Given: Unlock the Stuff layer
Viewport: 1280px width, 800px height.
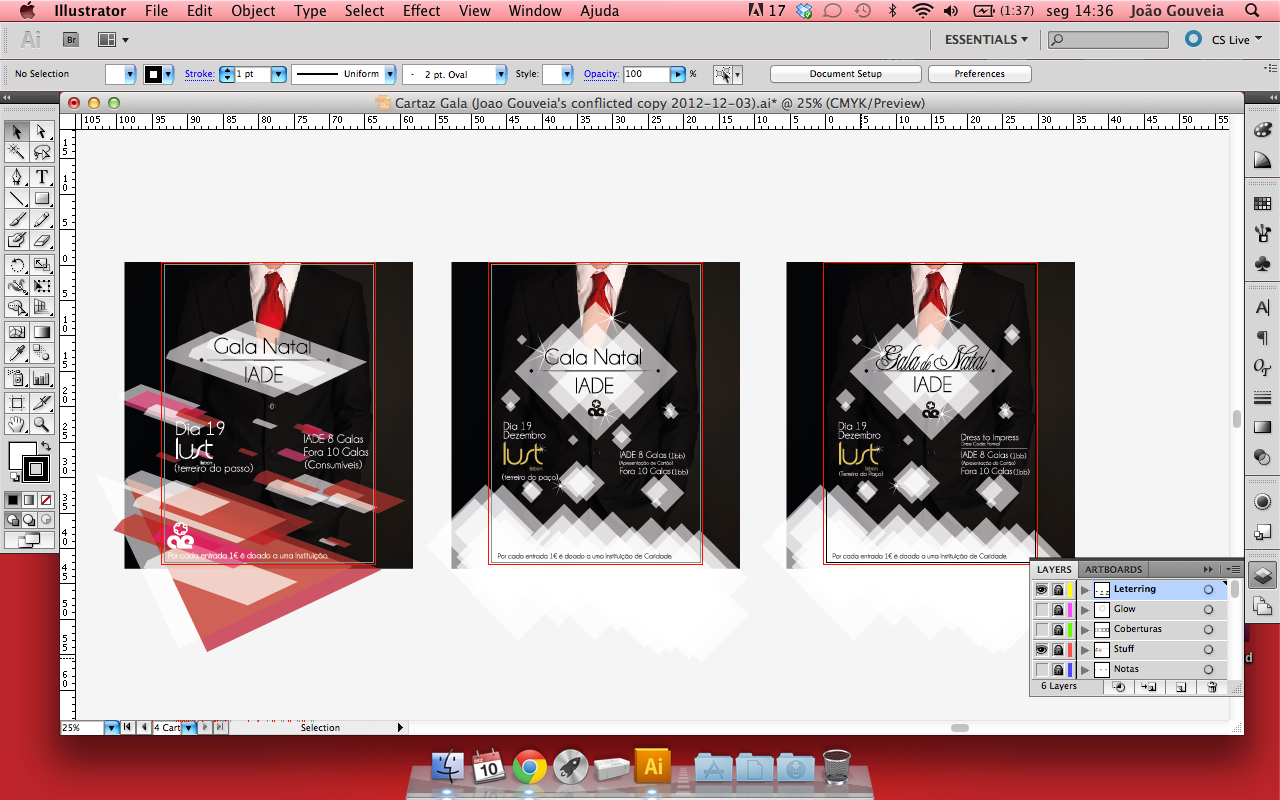Looking at the screenshot, I should point(1058,650).
